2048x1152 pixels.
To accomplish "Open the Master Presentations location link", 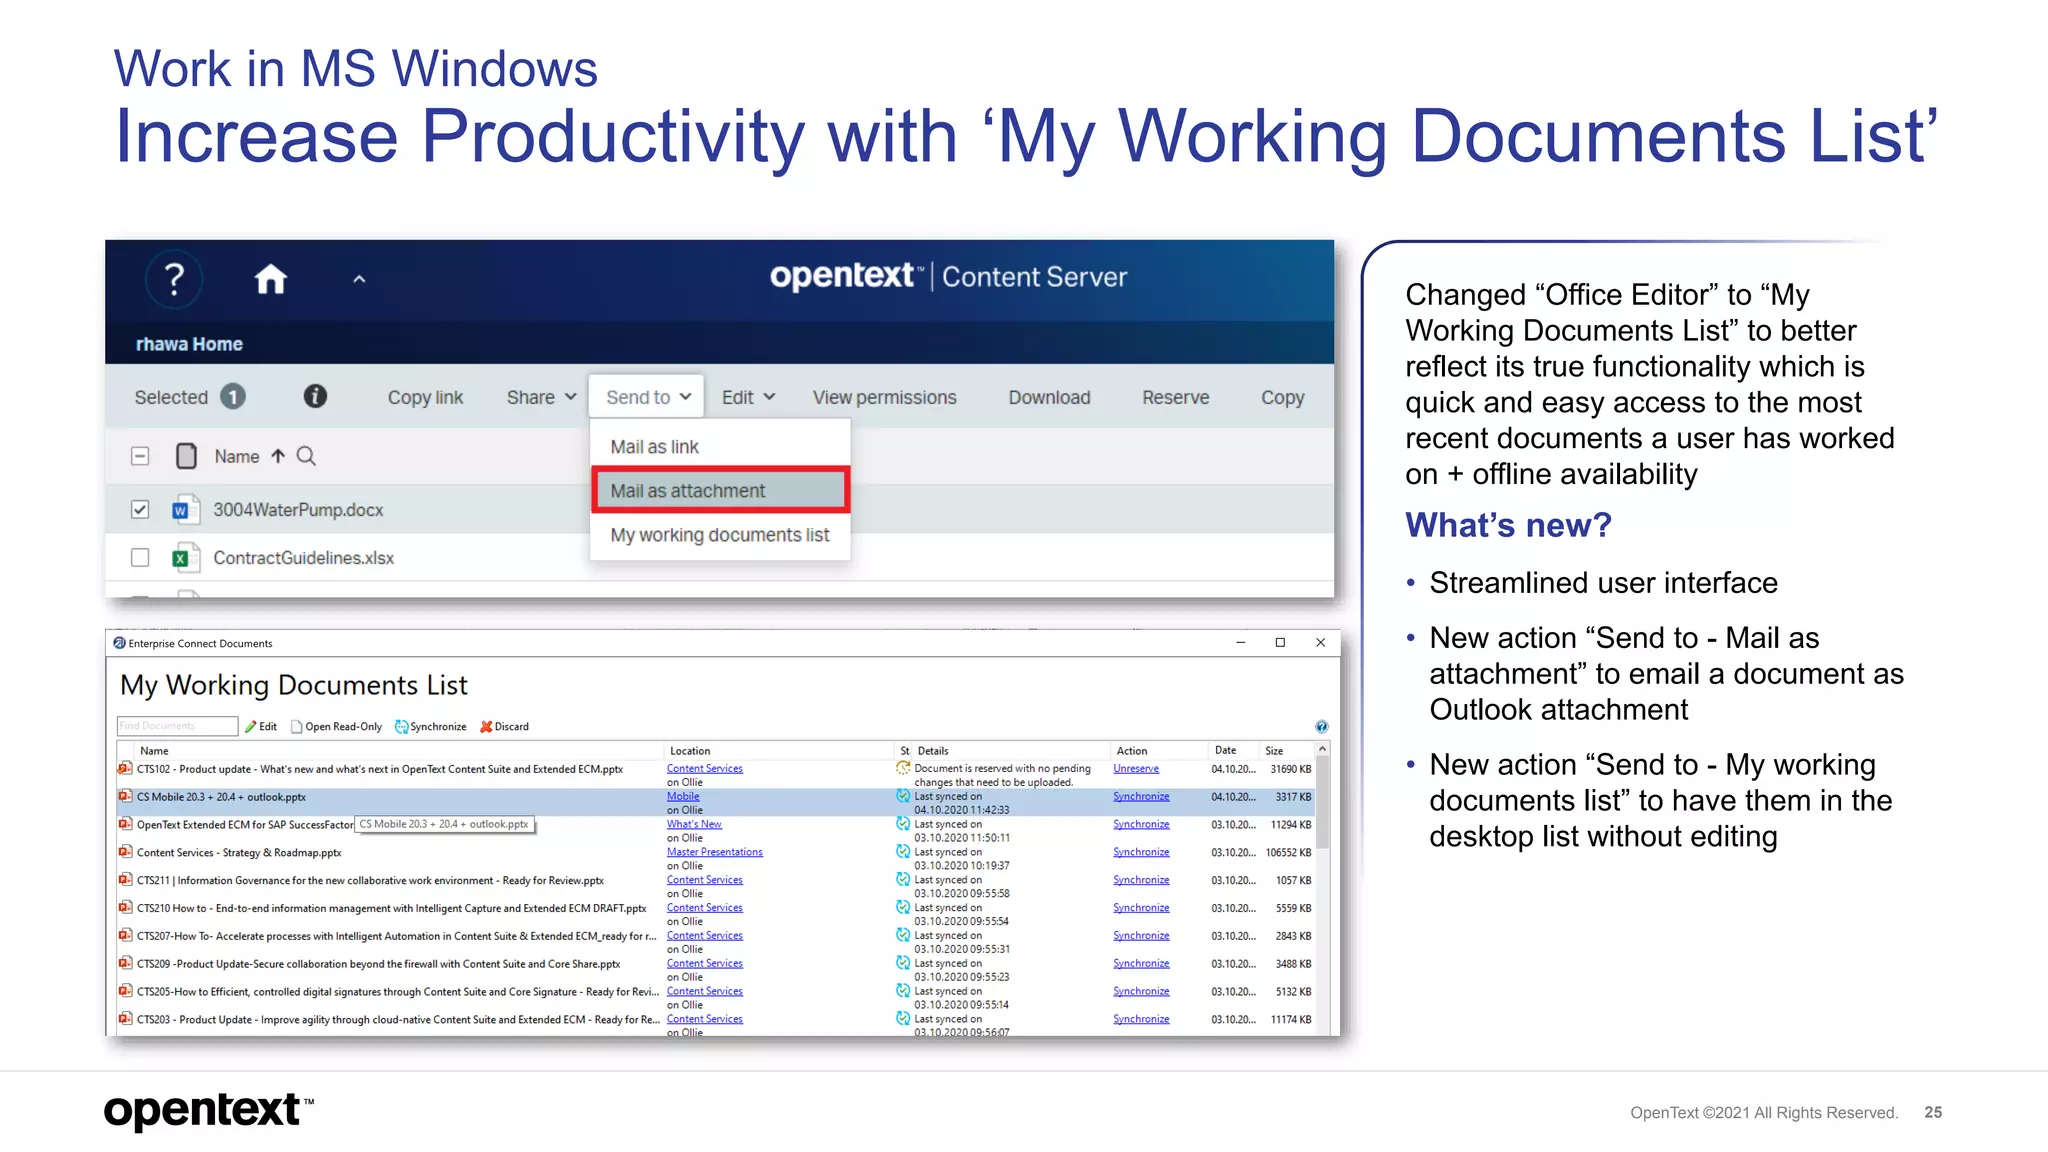I will pyautogui.click(x=715, y=852).
